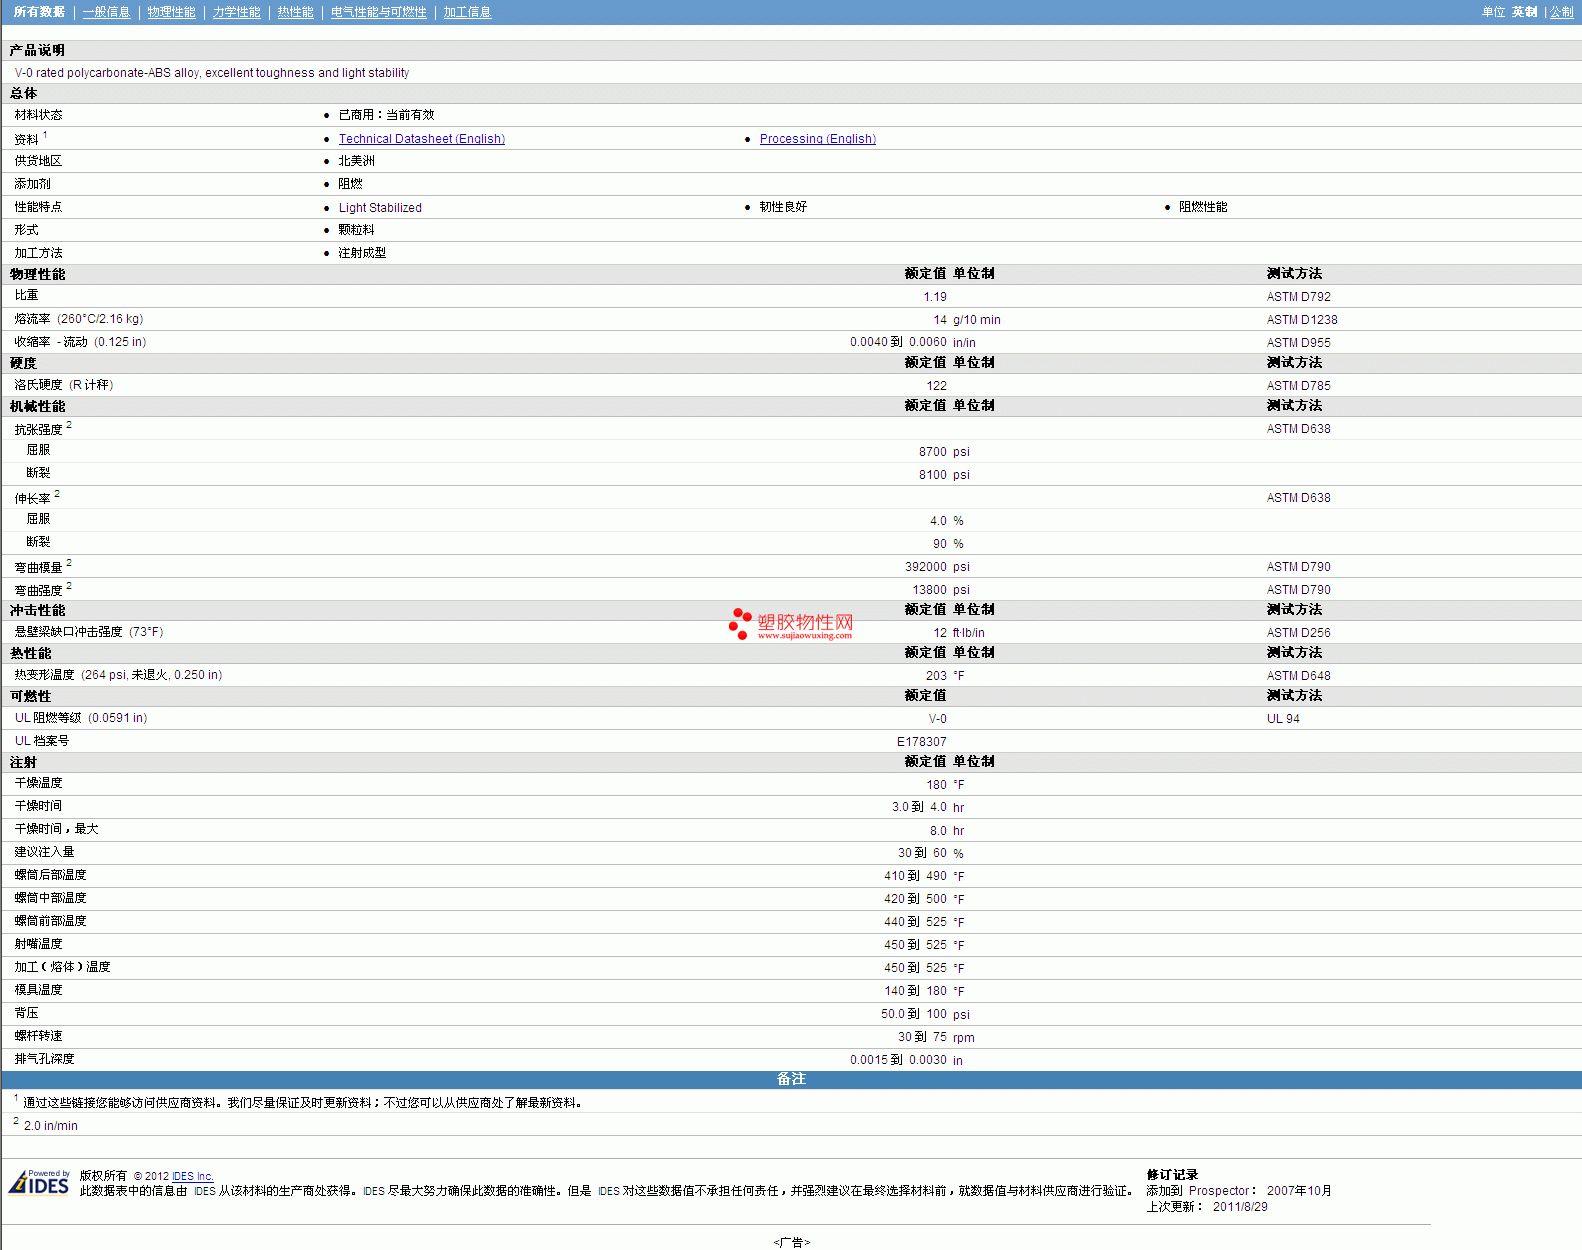The width and height of the screenshot is (1582, 1250).
Task: Select 英制 units option
Action: (1524, 12)
